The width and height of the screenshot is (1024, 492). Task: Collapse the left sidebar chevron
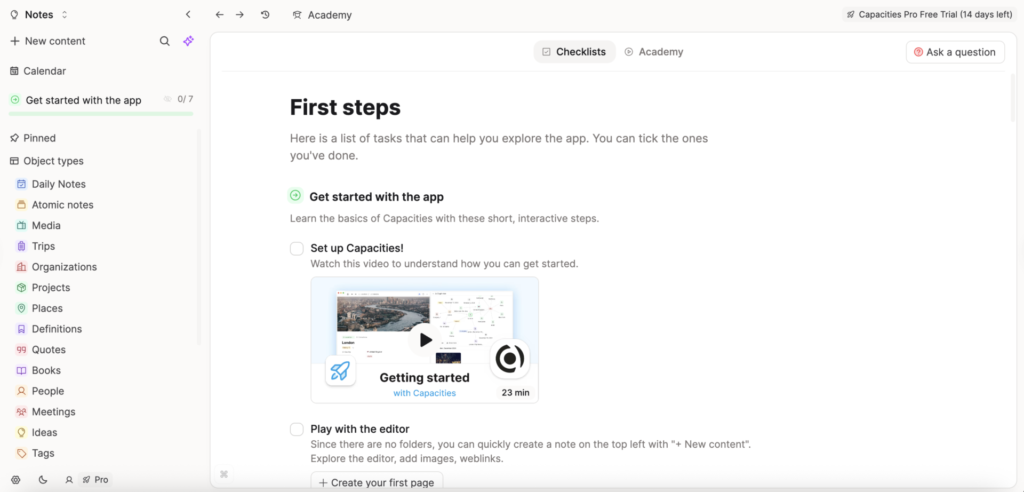tap(188, 15)
